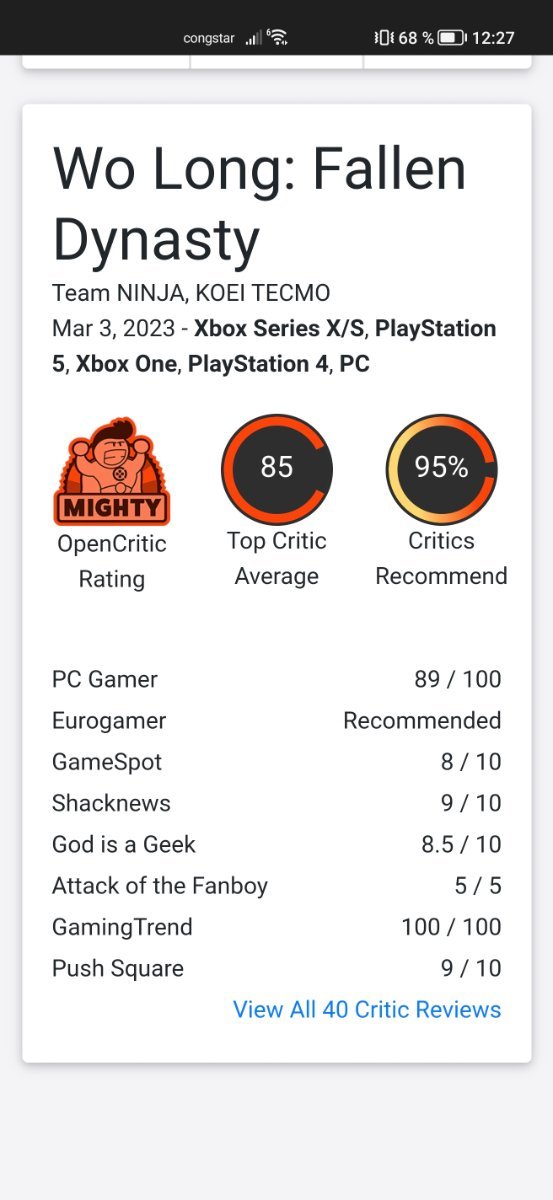
Task: Tap the cellular signal strength icon
Action: [254, 38]
